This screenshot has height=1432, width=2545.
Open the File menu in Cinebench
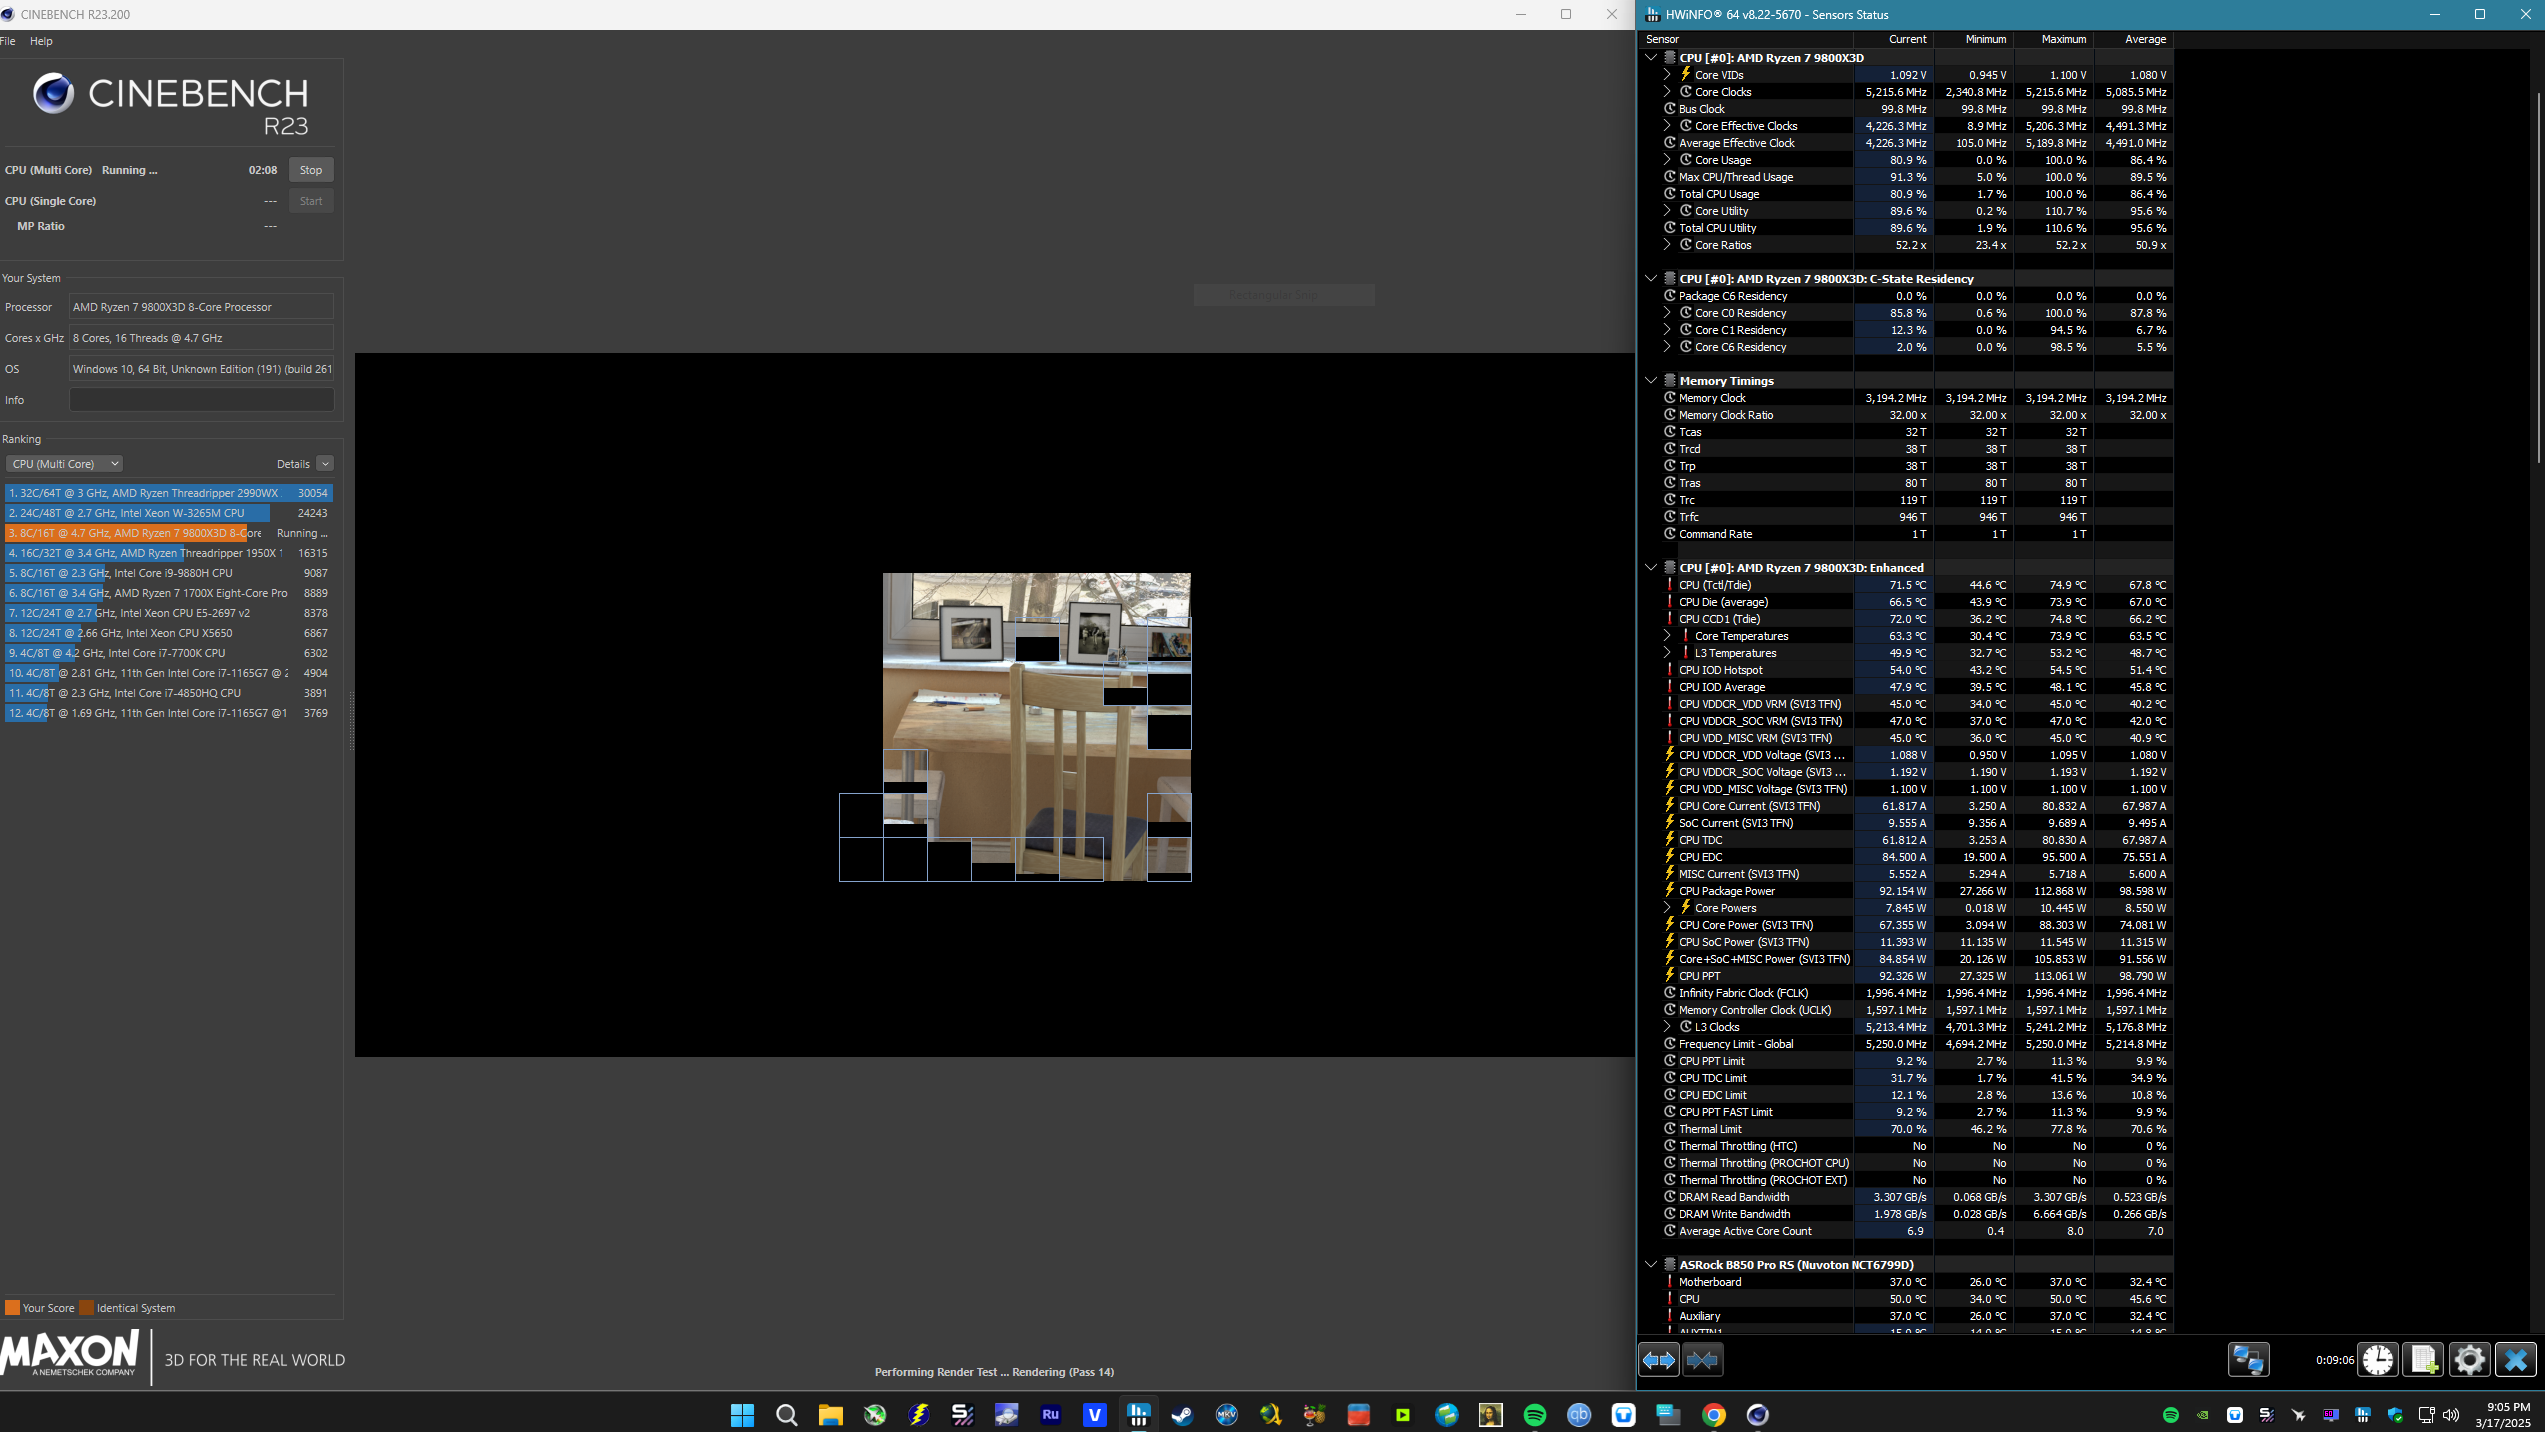(8, 41)
